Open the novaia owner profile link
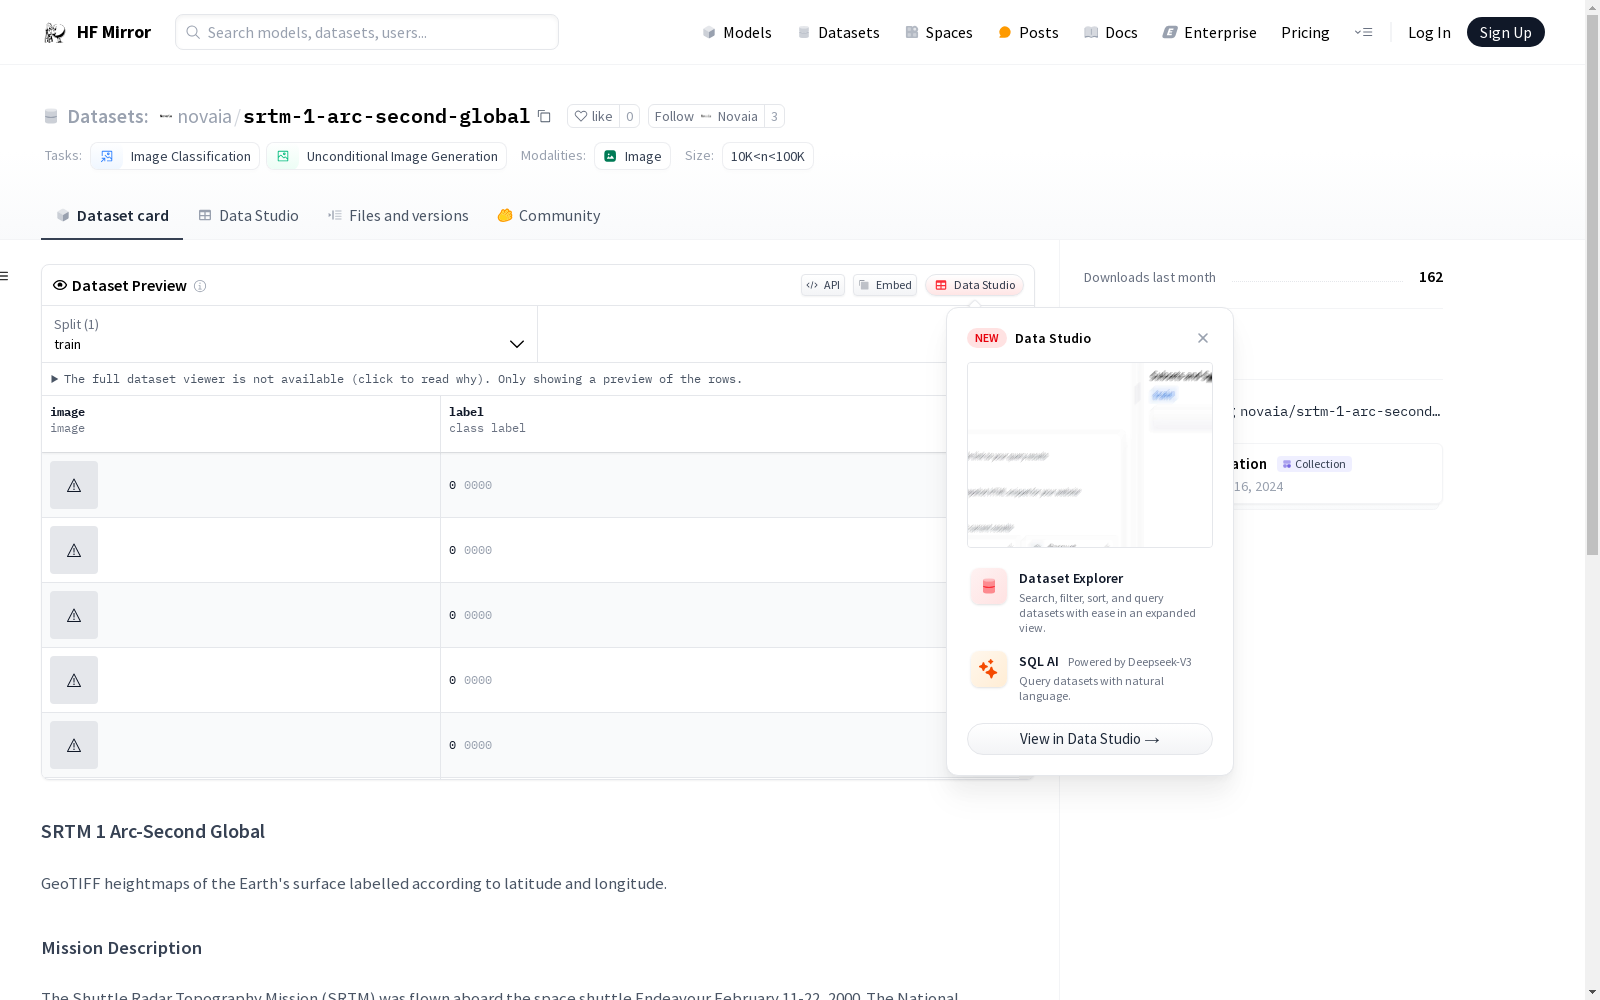Image resolution: width=1600 pixels, height=1000 pixels. coord(204,116)
